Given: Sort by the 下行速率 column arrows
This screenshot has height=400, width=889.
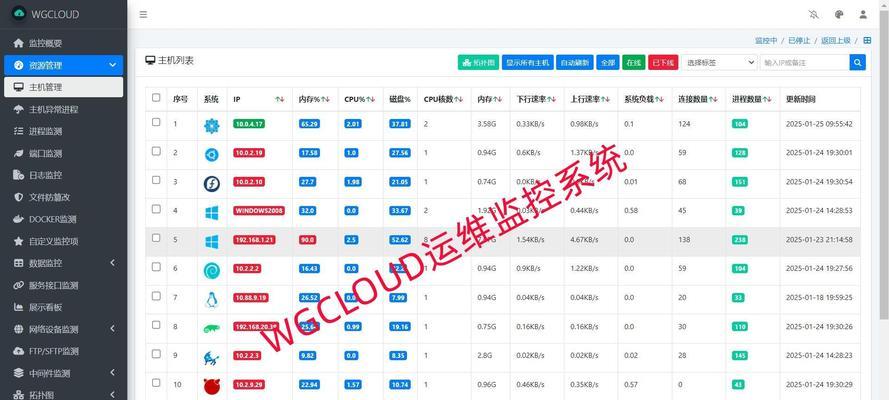Looking at the screenshot, I should [552, 99].
